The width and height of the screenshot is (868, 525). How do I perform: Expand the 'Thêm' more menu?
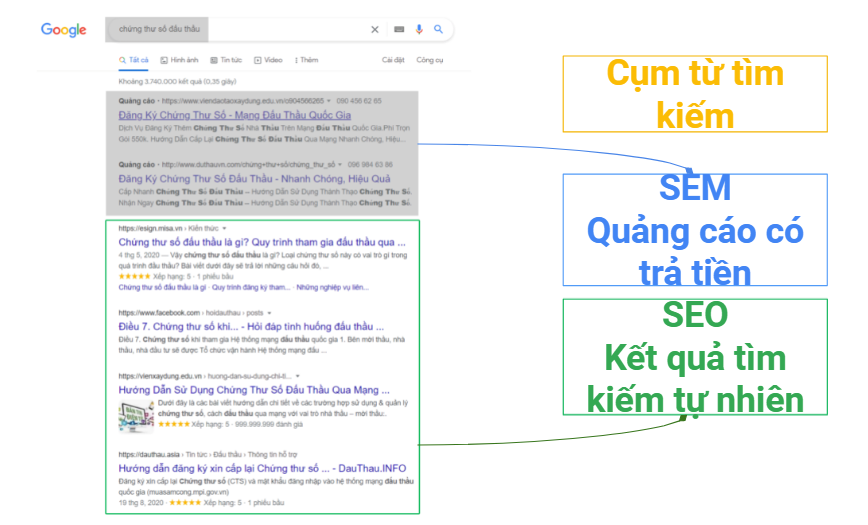(307, 60)
